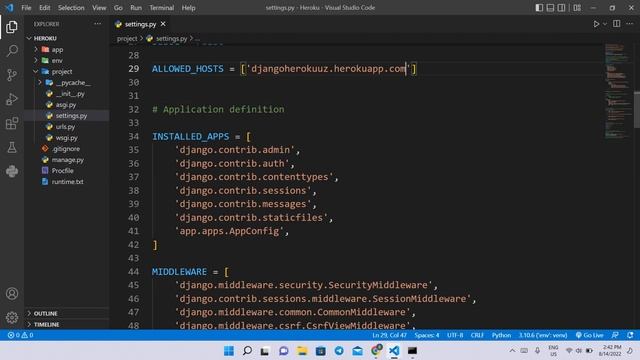Viewport: 640px width, 360px height.
Task: Change encoding via UTF-8 status item
Action: point(455,335)
